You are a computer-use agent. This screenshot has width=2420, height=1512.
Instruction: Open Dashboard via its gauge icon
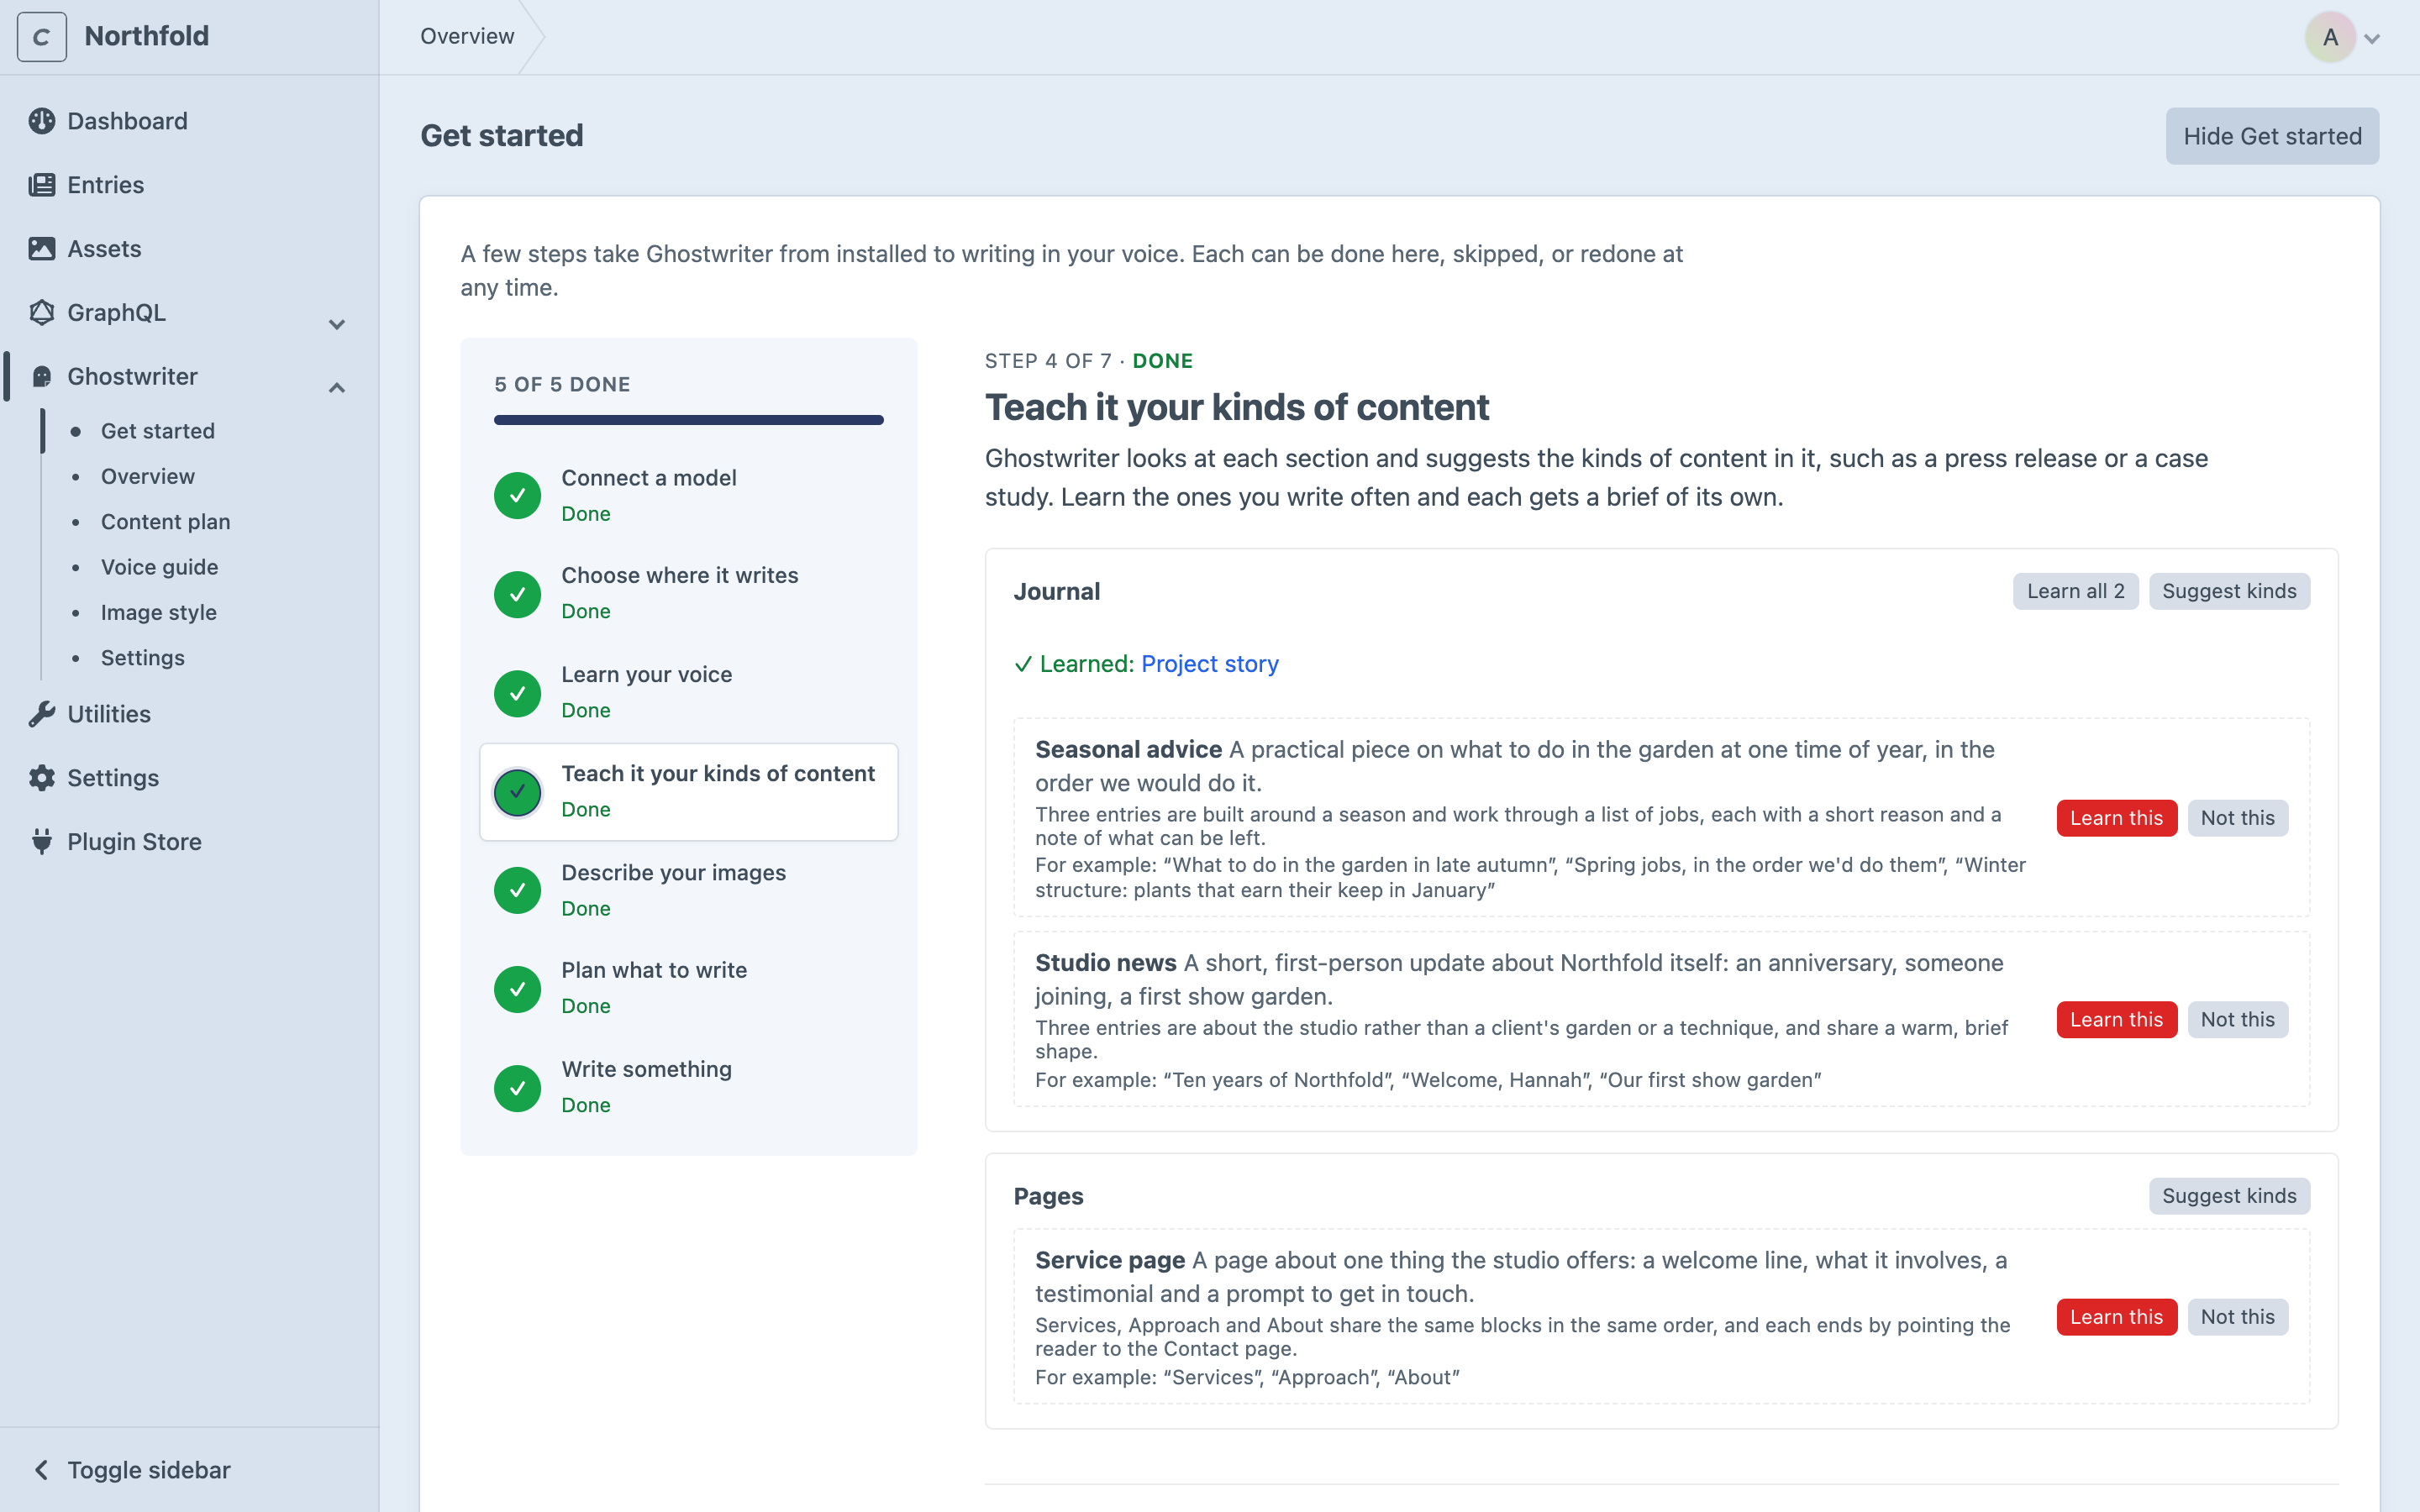point(42,121)
